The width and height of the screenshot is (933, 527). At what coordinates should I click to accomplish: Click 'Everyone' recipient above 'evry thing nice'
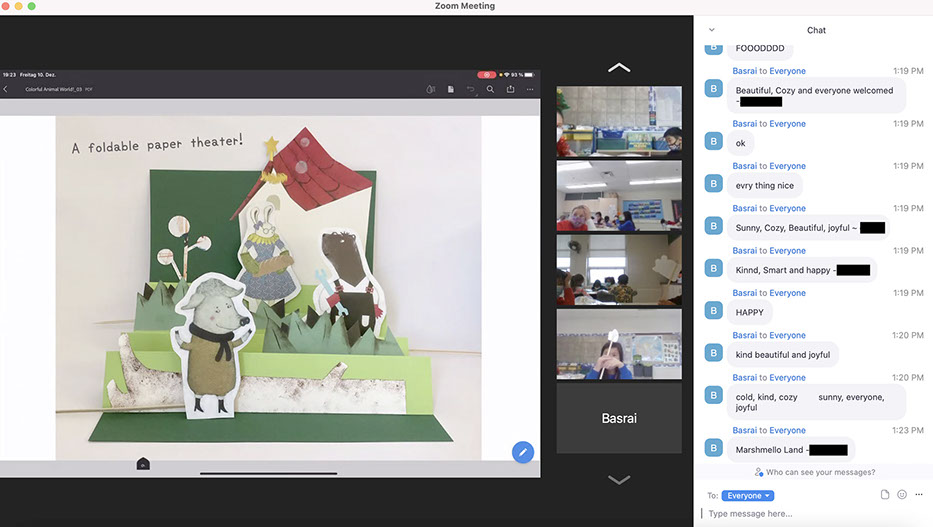tap(787, 166)
